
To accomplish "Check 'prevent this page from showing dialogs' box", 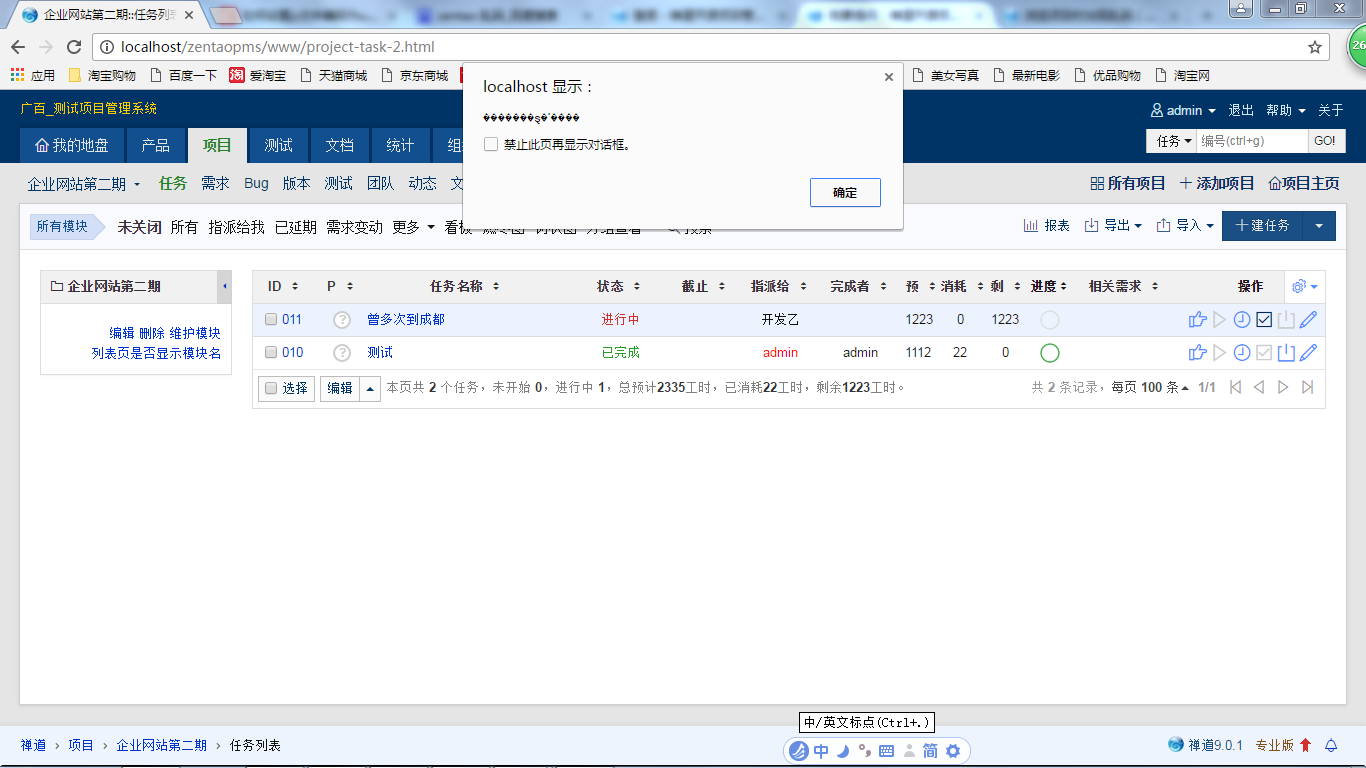I will click(491, 144).
